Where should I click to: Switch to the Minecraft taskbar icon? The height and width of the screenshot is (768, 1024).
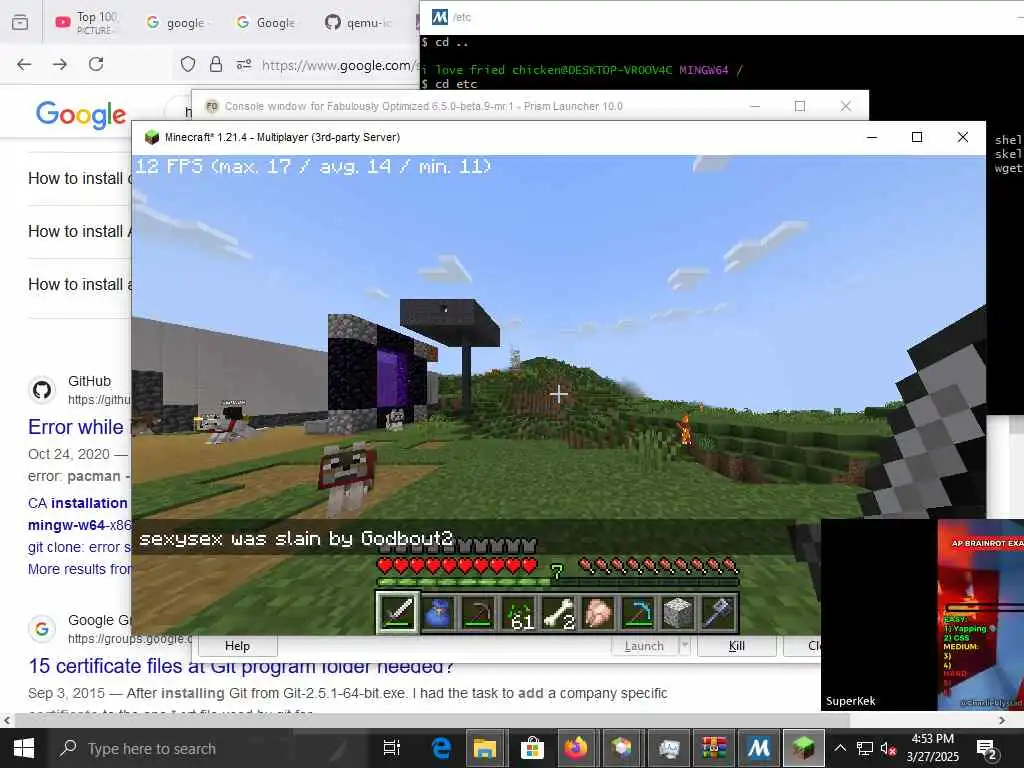[803, 748]
